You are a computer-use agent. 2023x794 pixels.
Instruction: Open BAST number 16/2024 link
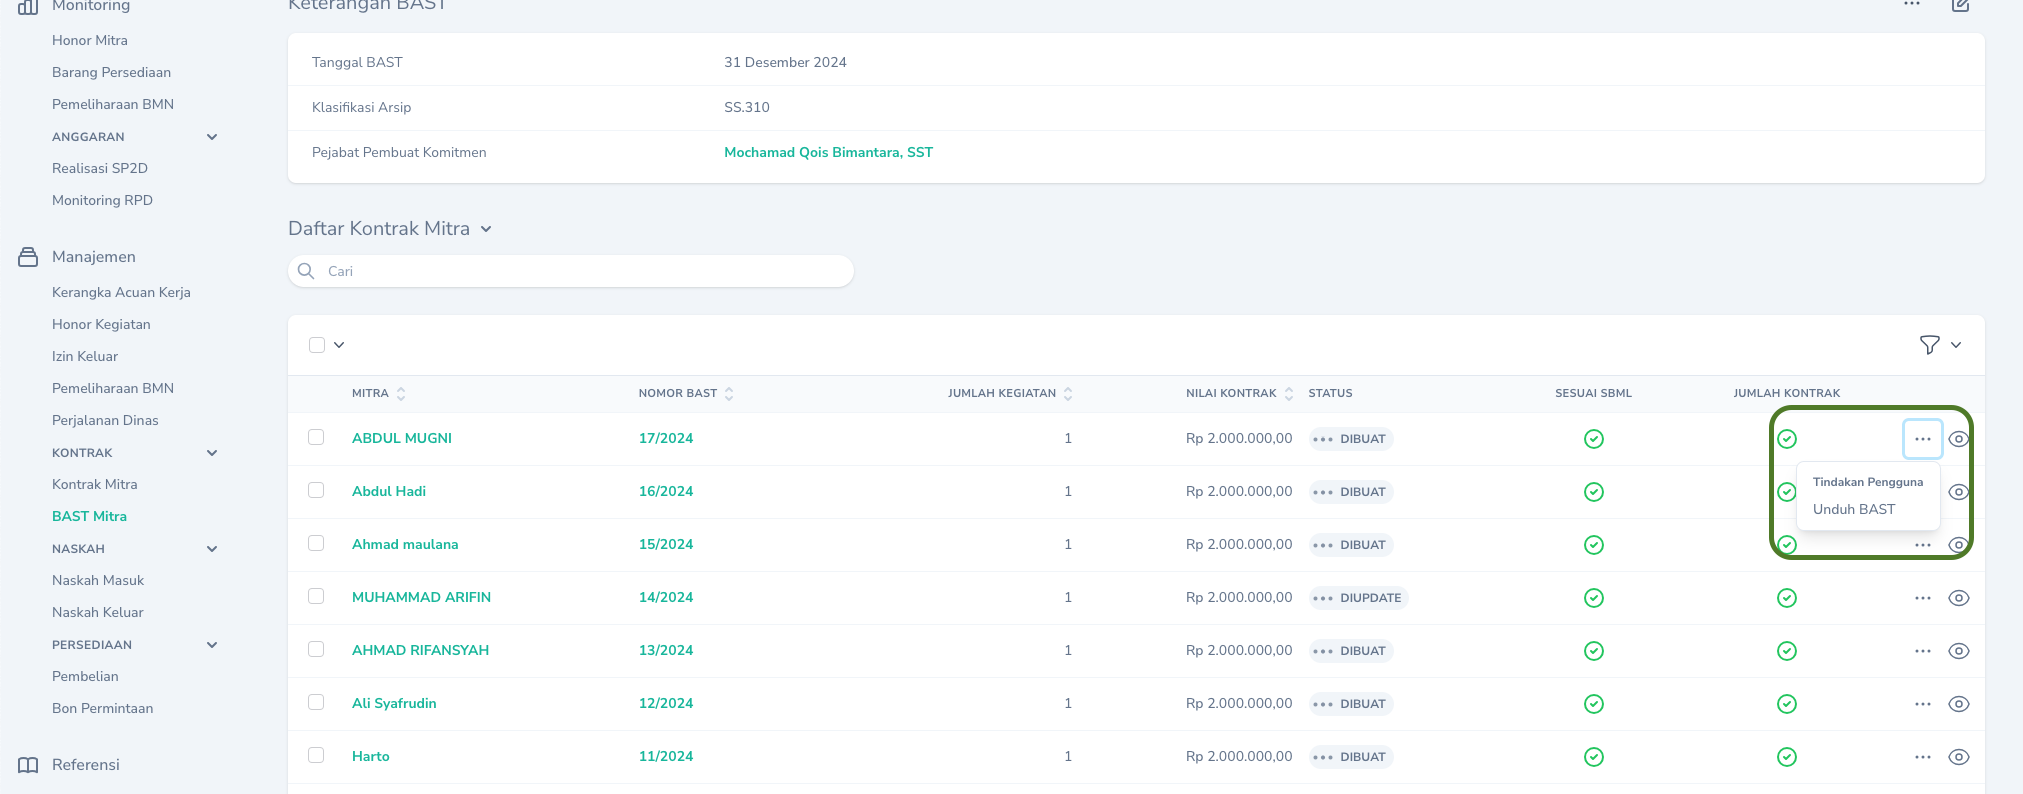(666, 492)
